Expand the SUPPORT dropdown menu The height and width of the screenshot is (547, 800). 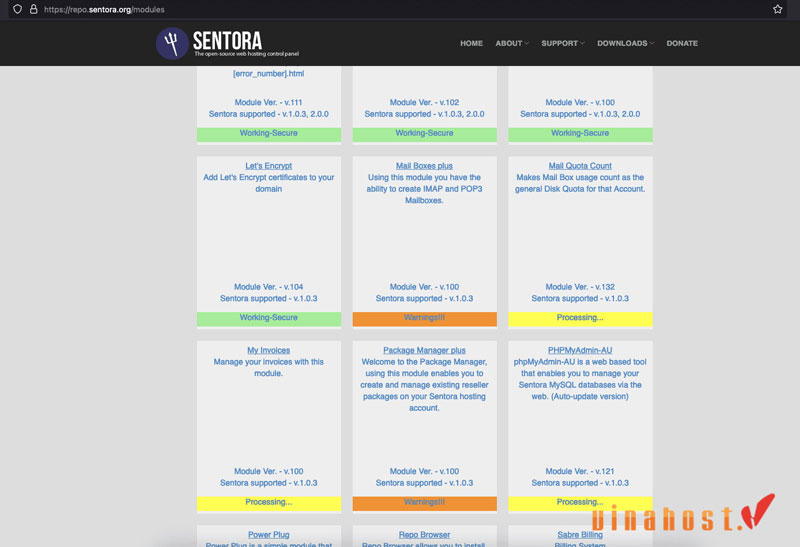563,43
